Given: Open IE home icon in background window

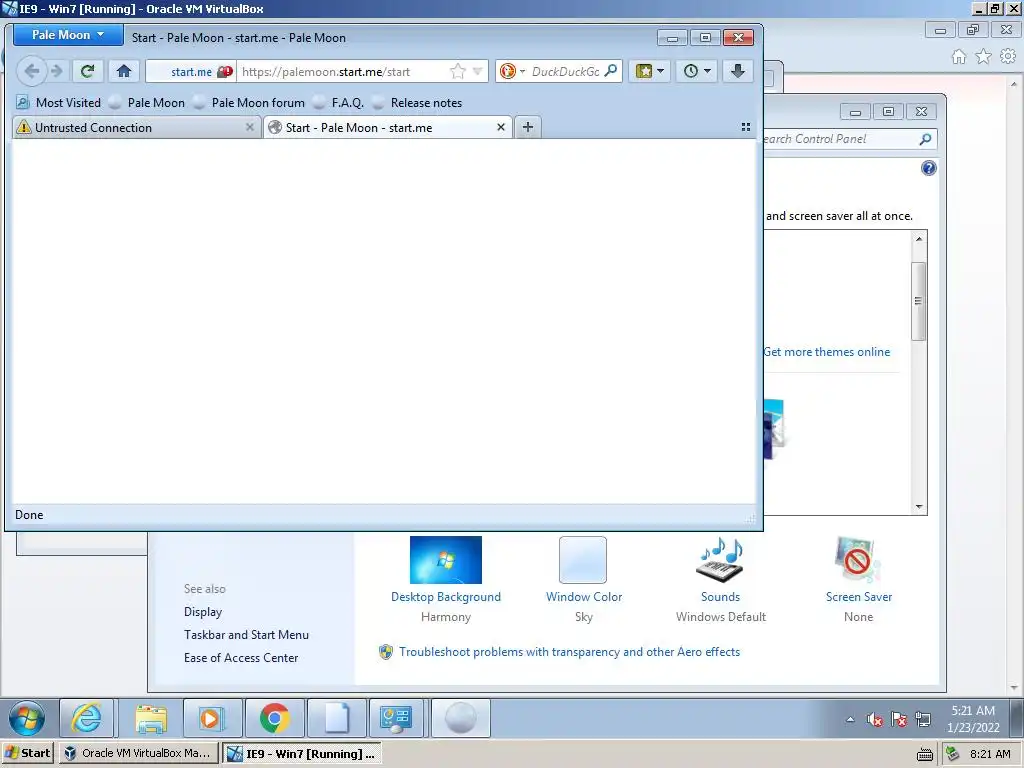Looking at the screenshot, I should pyautogui.click(x=959, y=57).
